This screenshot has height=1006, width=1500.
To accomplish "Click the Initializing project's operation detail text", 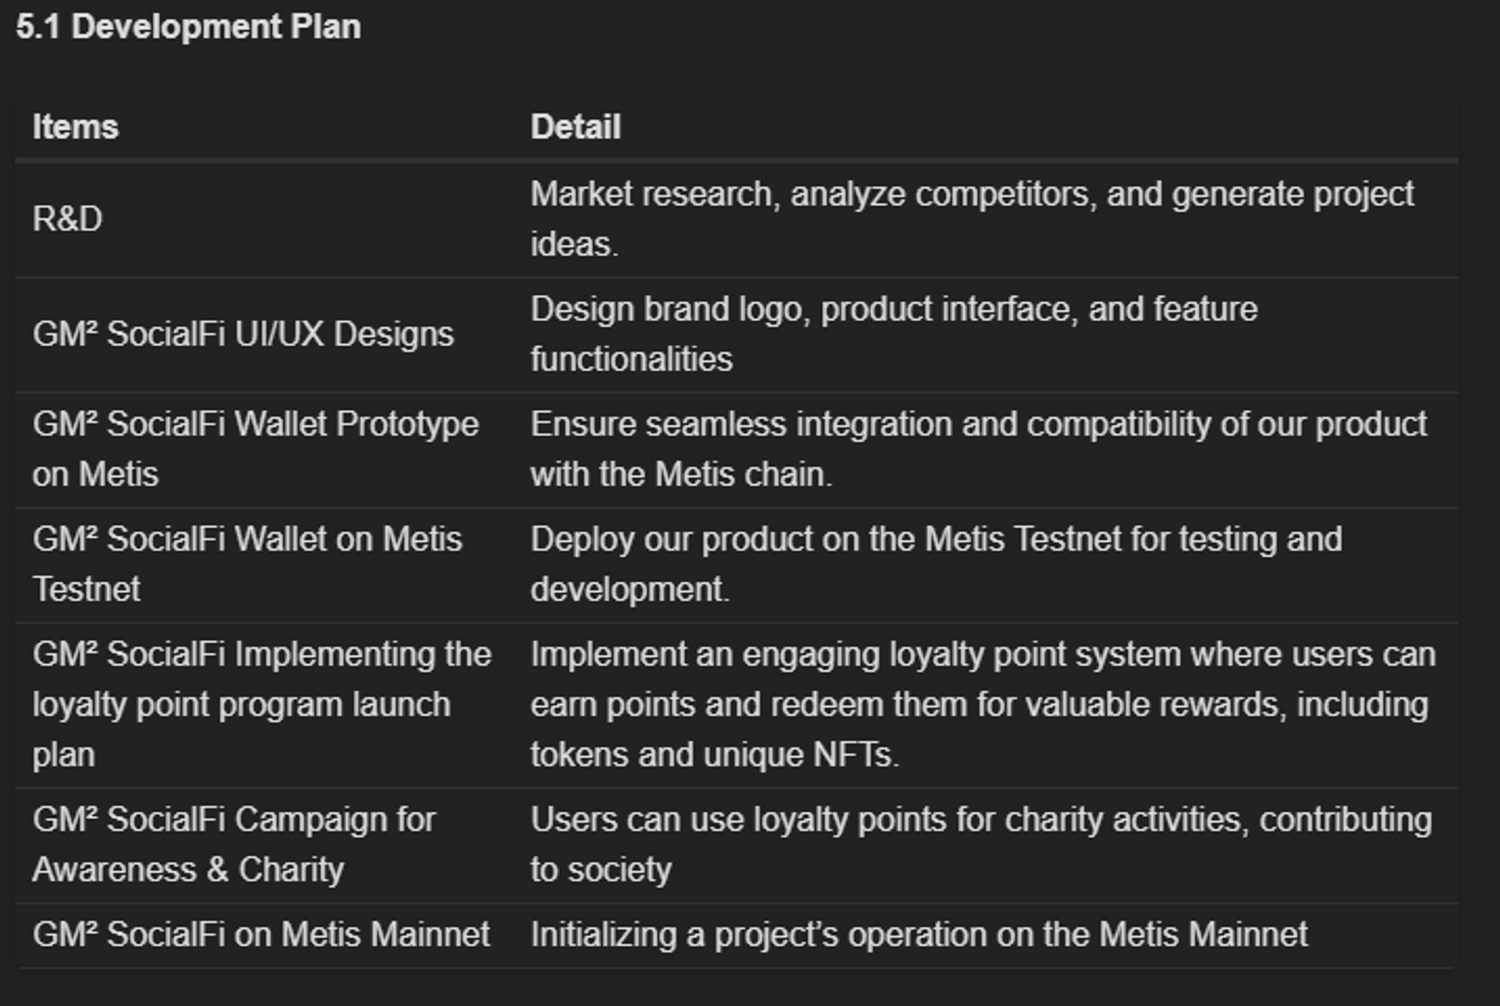I will tap(919, 934).
